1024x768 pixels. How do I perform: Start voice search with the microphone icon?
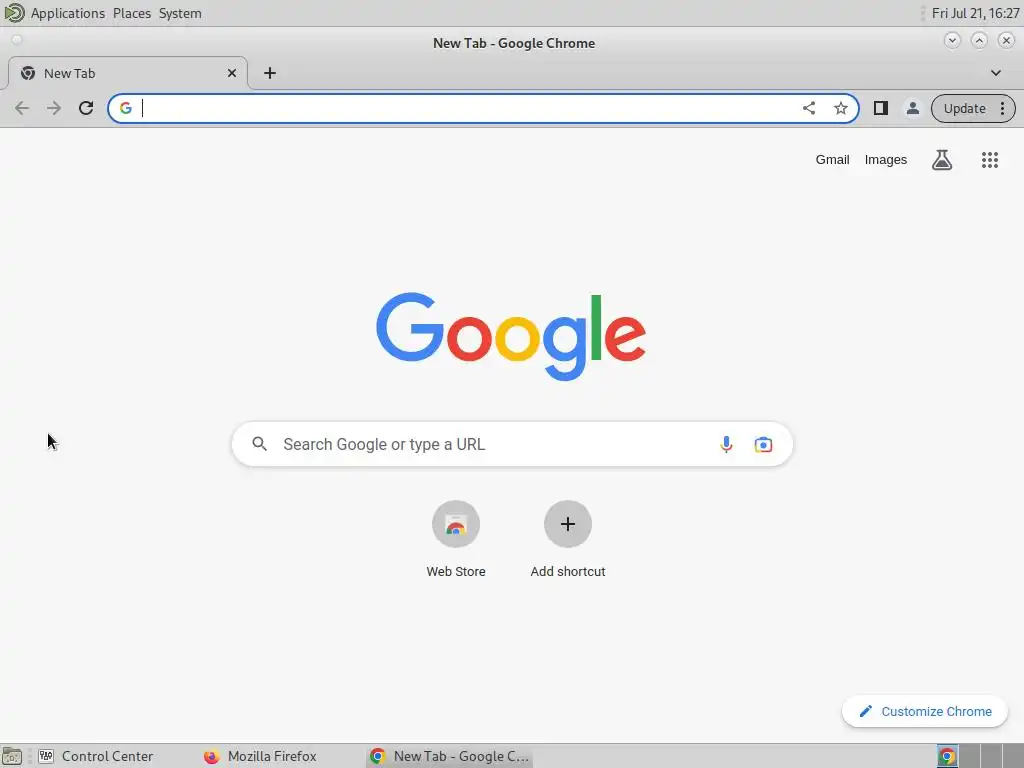(726, 445)
